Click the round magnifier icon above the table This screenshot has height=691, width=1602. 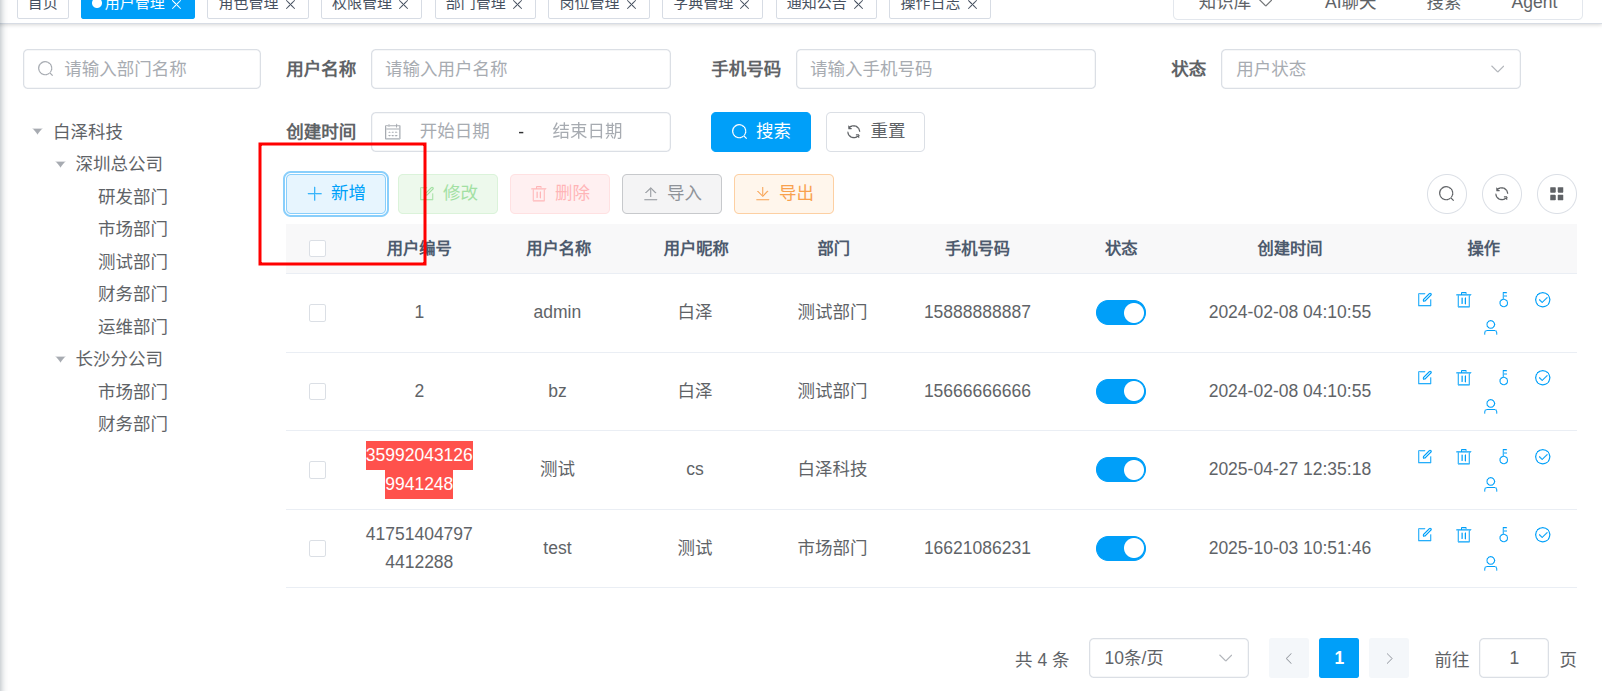pyautogui.click(x=1447, y=194)
